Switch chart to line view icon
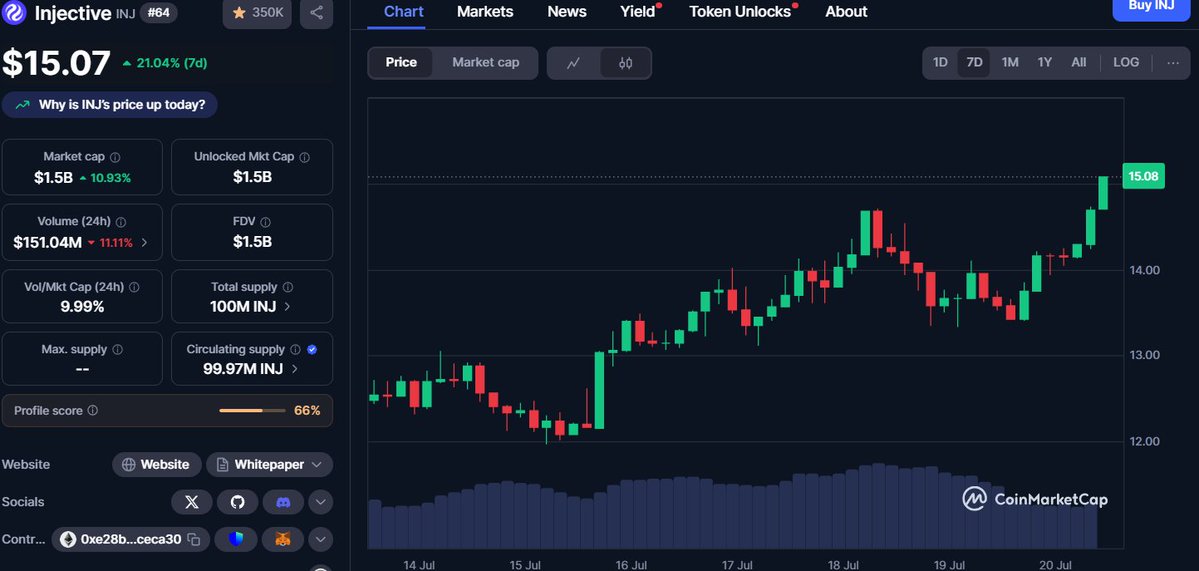This screenshot has height=571, width=1199. (x=574, y=63)
